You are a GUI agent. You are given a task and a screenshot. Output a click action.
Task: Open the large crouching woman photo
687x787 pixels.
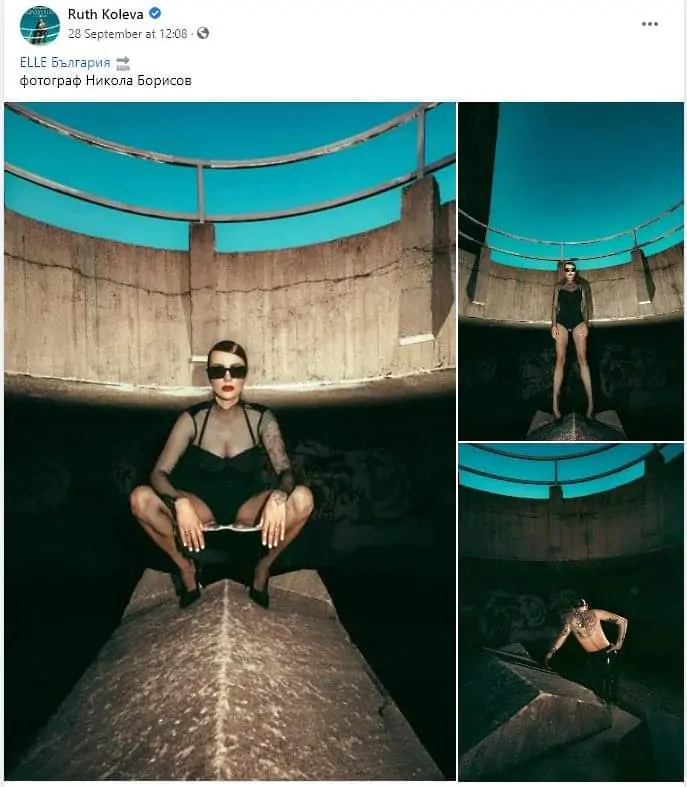pos(230,441)
